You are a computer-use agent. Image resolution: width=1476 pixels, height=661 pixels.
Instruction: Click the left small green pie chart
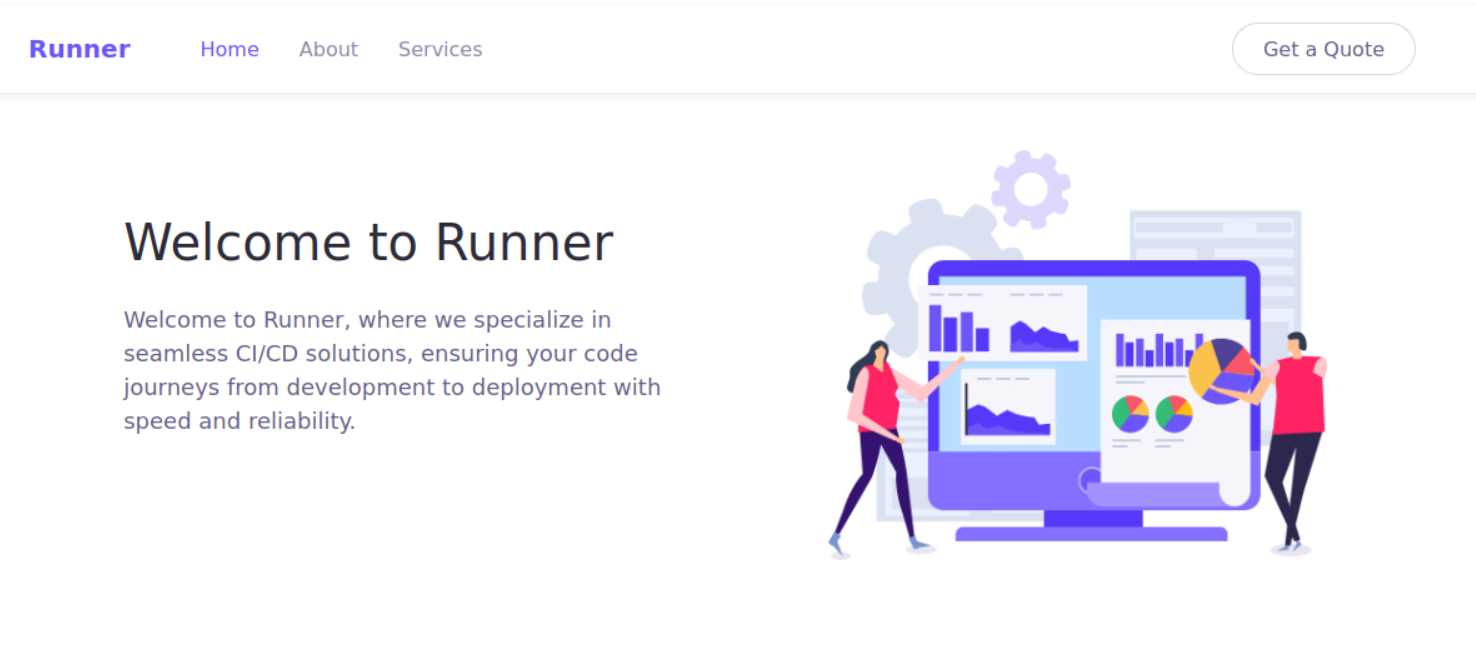pyautogui.click(x=1130, y=413)
